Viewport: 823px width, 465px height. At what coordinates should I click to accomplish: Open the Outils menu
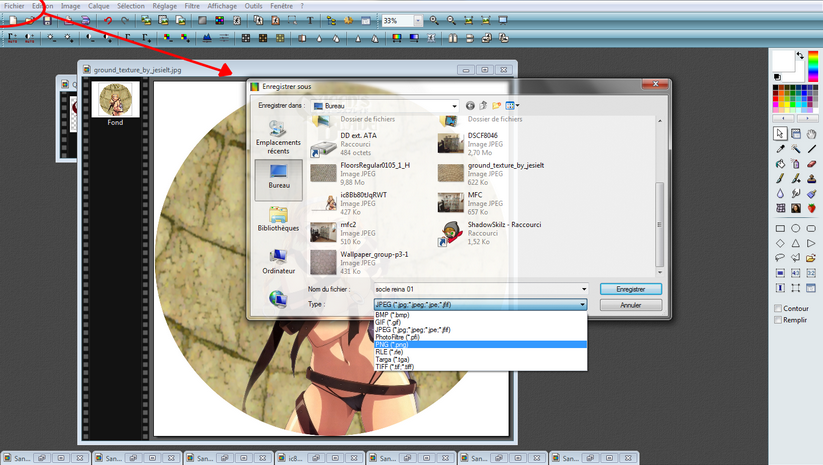pyautogui.click(x=254, y=6)
